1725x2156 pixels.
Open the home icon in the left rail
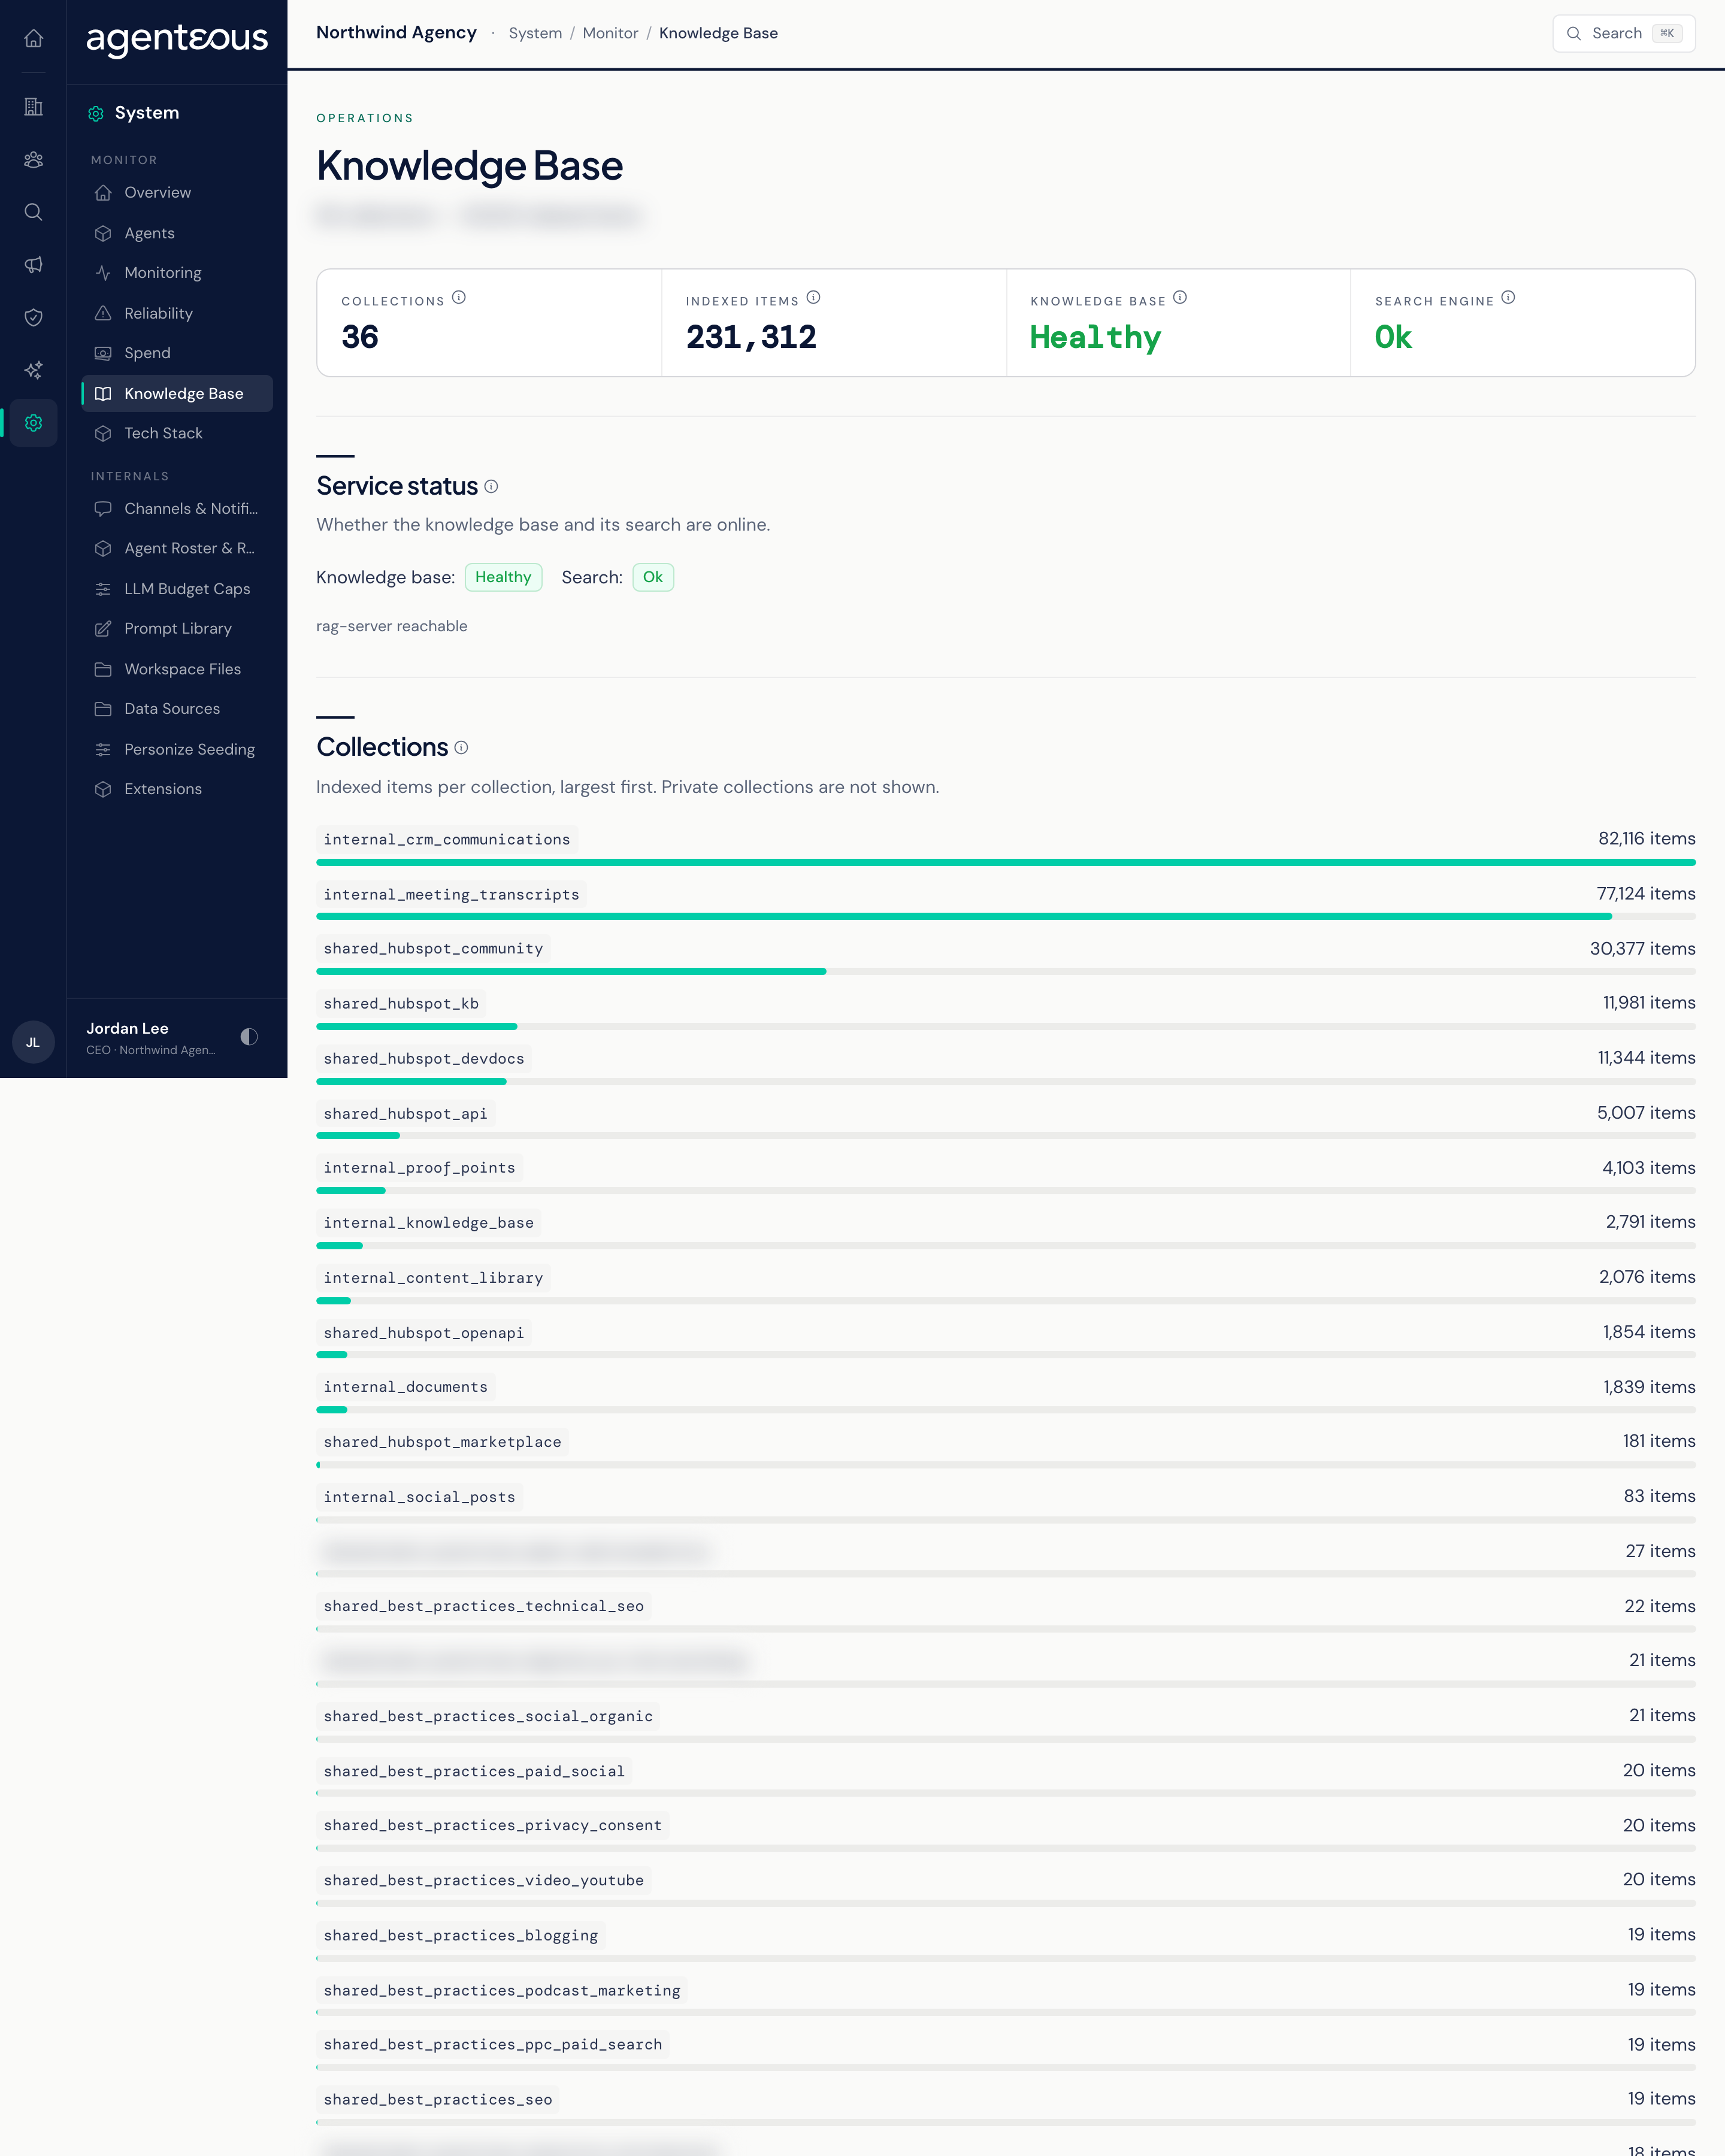pyautogui.click(x=33, y=38)
